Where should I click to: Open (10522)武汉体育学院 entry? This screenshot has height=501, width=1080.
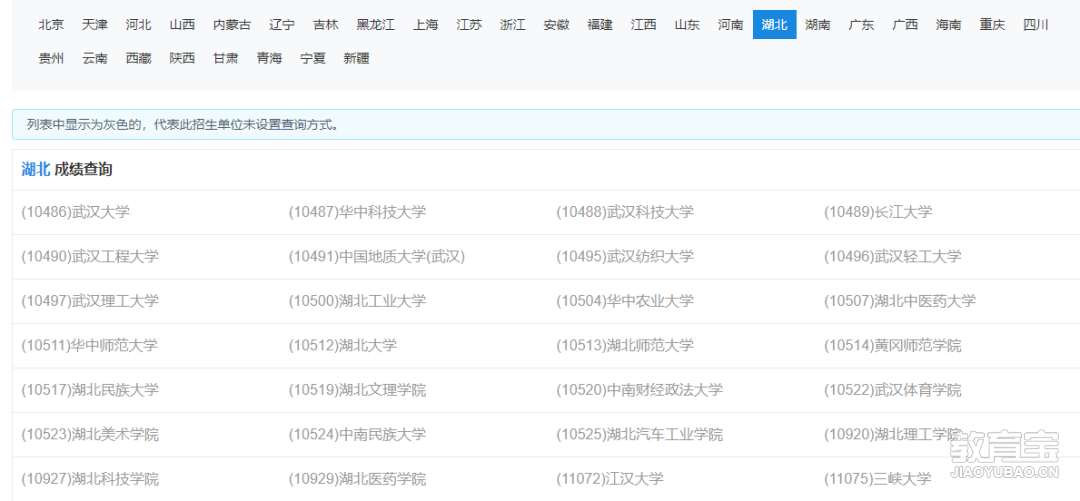[893, 390]
